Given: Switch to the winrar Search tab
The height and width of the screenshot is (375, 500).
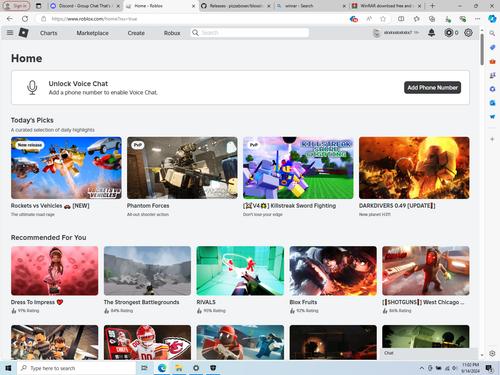Looking at the screenshot, I should pos(312,6).
